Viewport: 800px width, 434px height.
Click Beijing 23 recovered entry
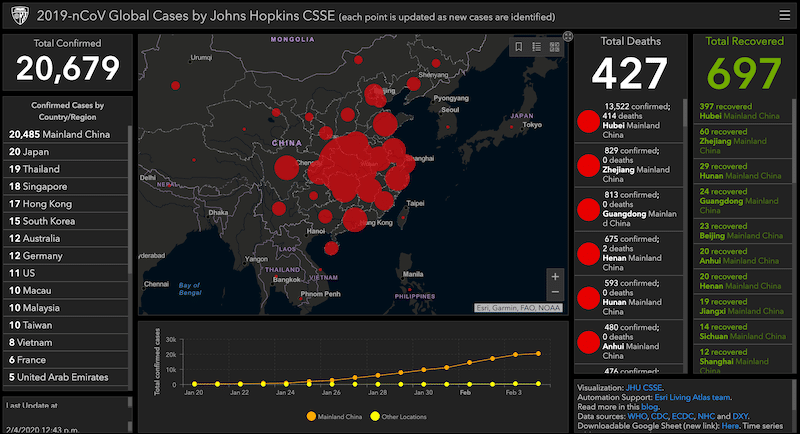coord(742,231)
